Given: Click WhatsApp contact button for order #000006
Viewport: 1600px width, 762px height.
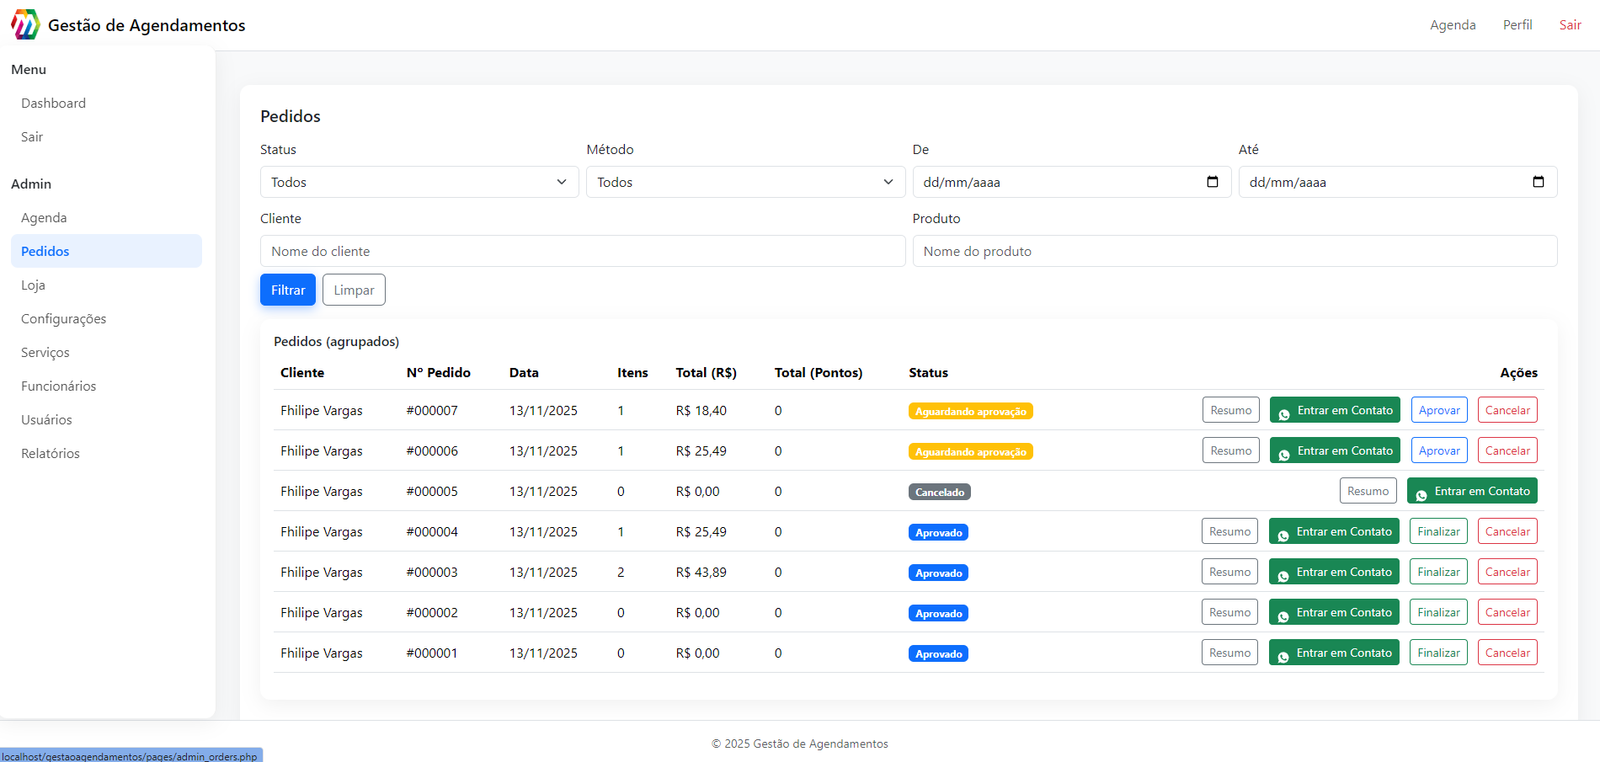Looking at the screenshot, I should tap(1334, 451).
